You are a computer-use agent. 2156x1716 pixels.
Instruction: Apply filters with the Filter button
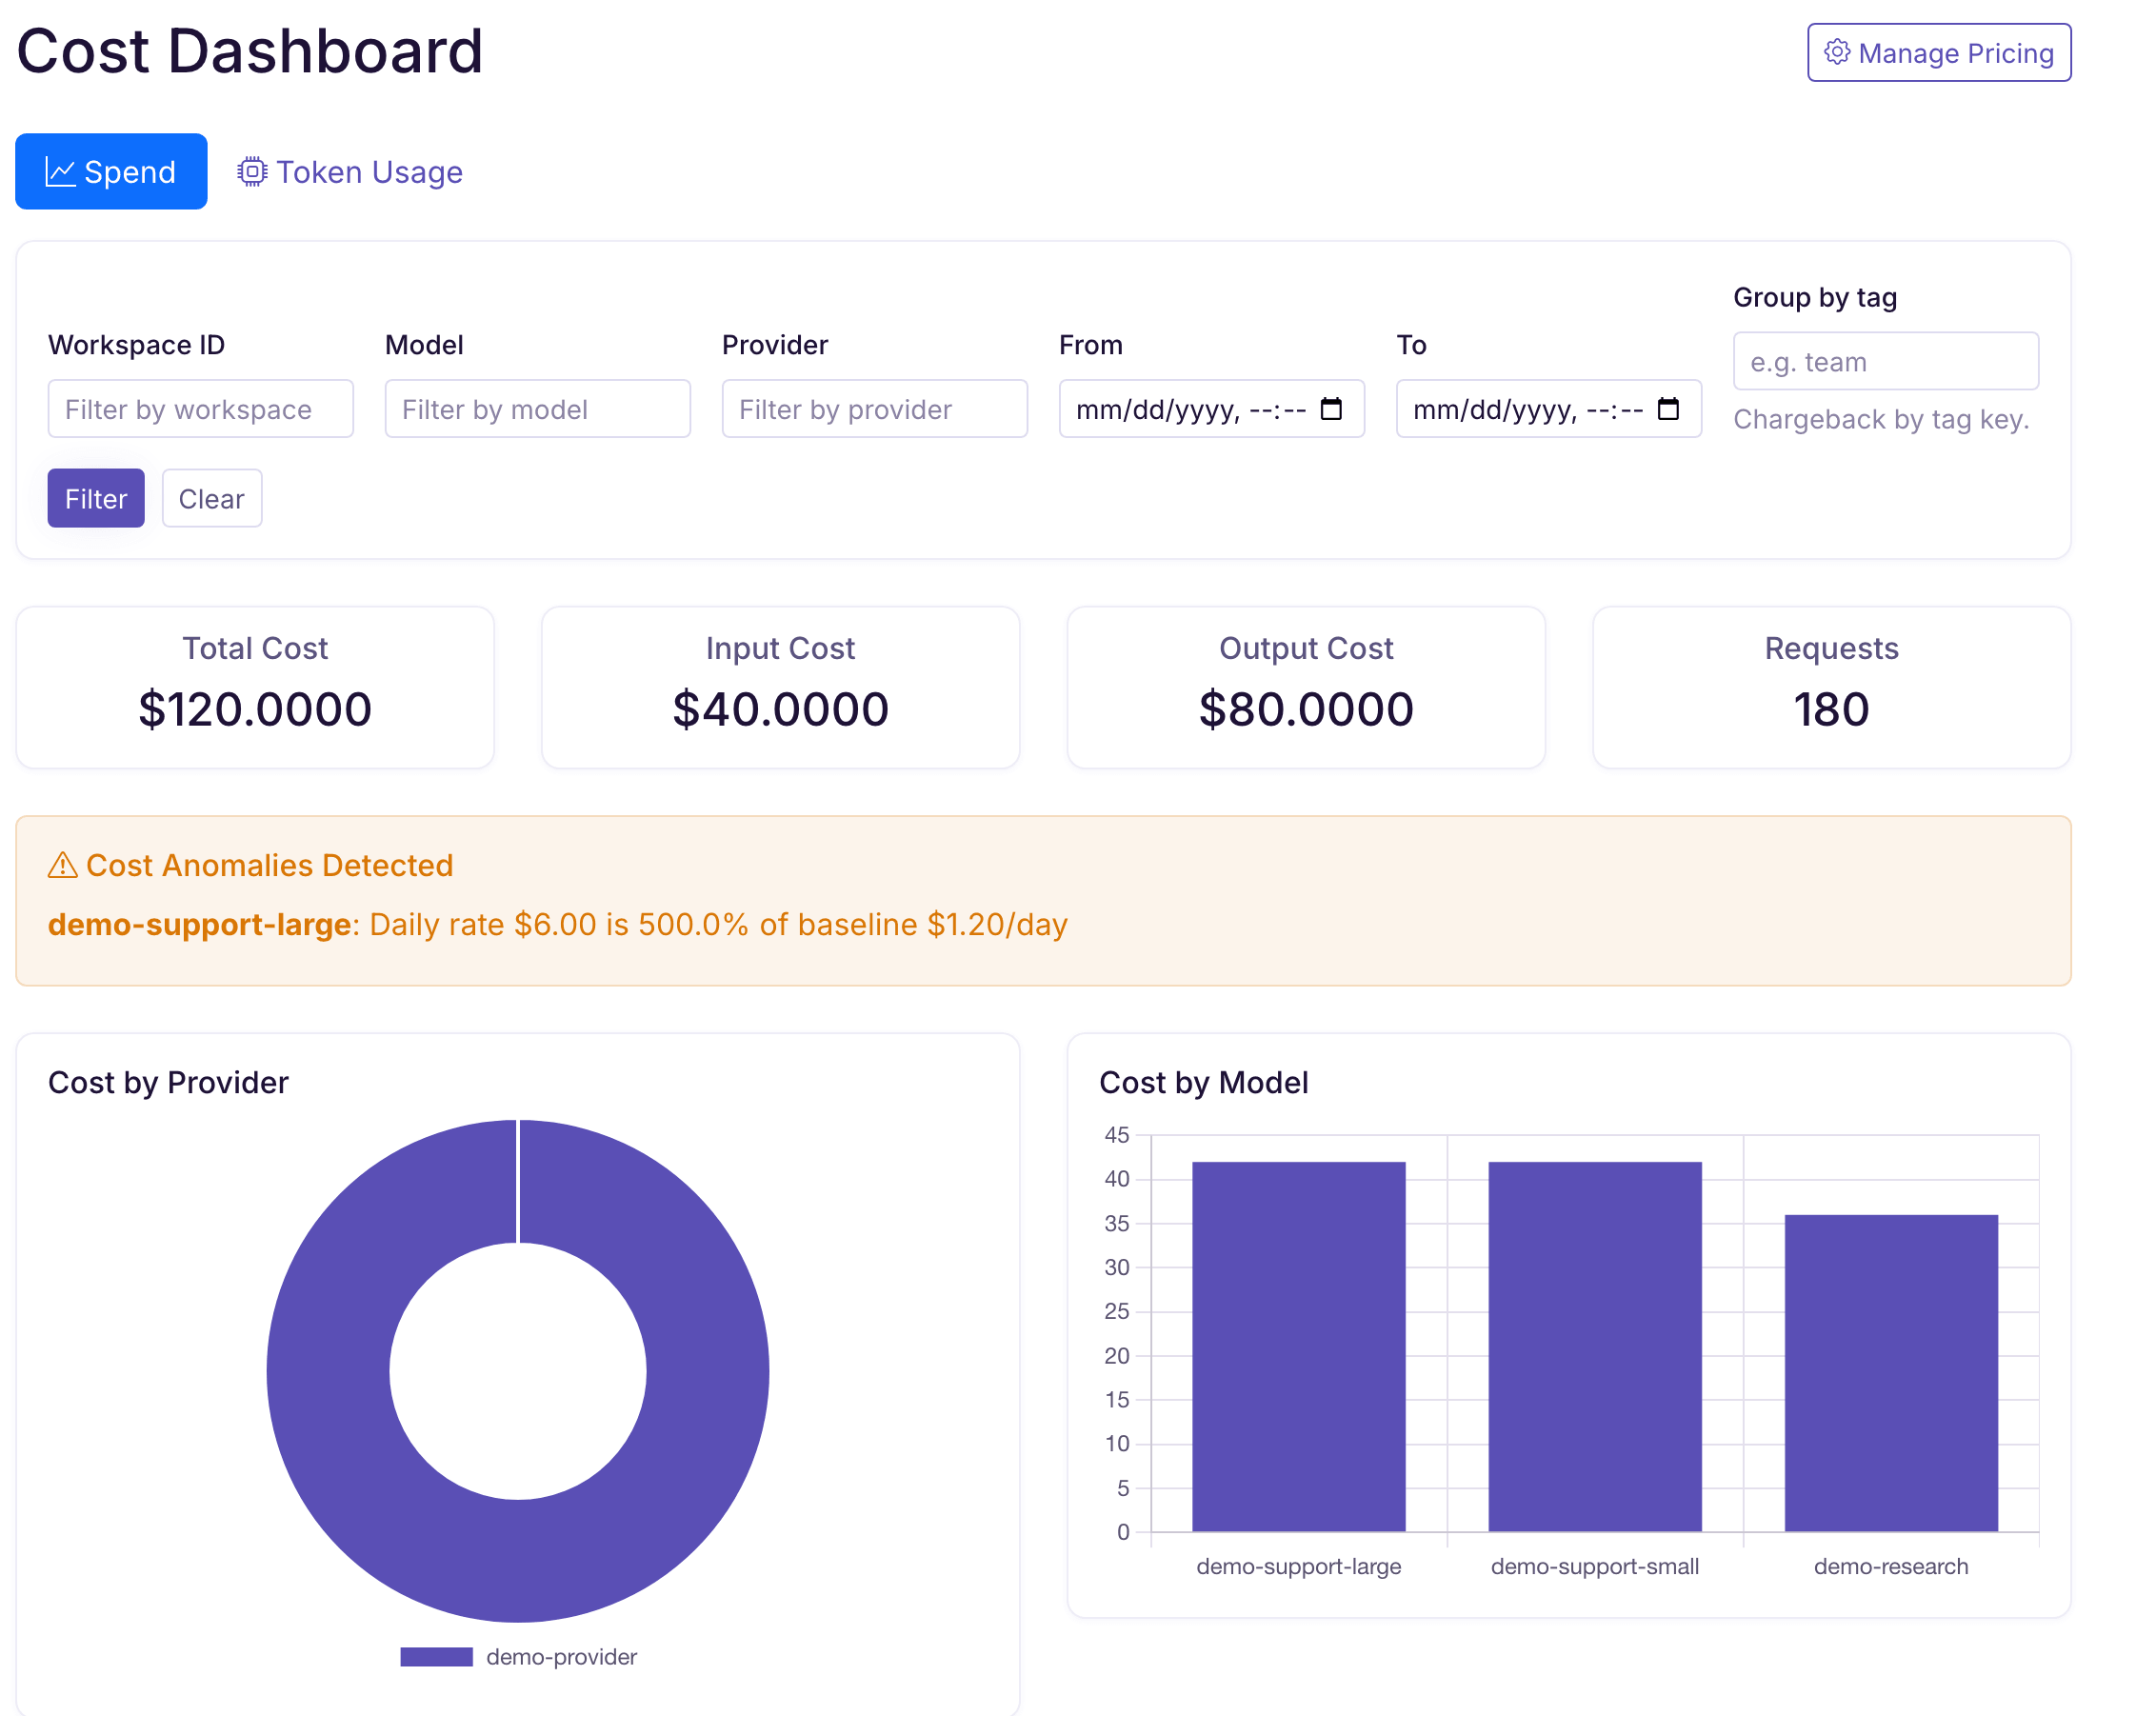coord(96,498)
